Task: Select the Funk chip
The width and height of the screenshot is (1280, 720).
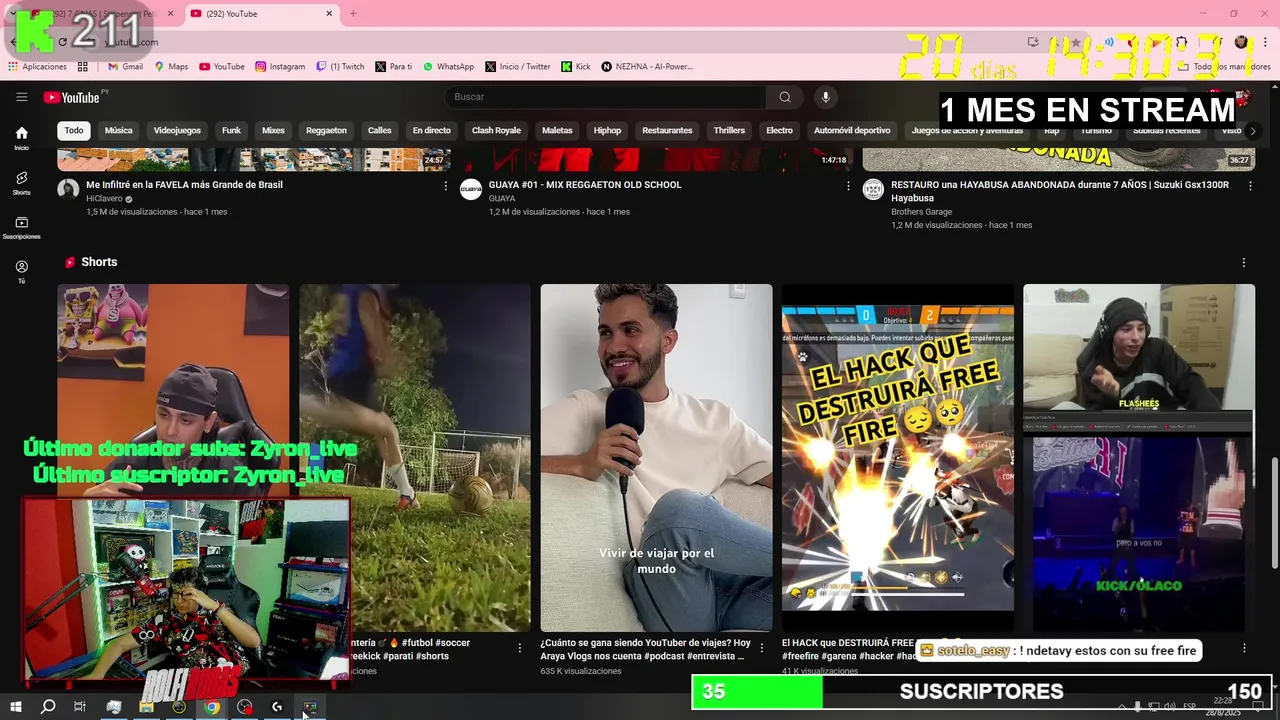Action: 231,130
